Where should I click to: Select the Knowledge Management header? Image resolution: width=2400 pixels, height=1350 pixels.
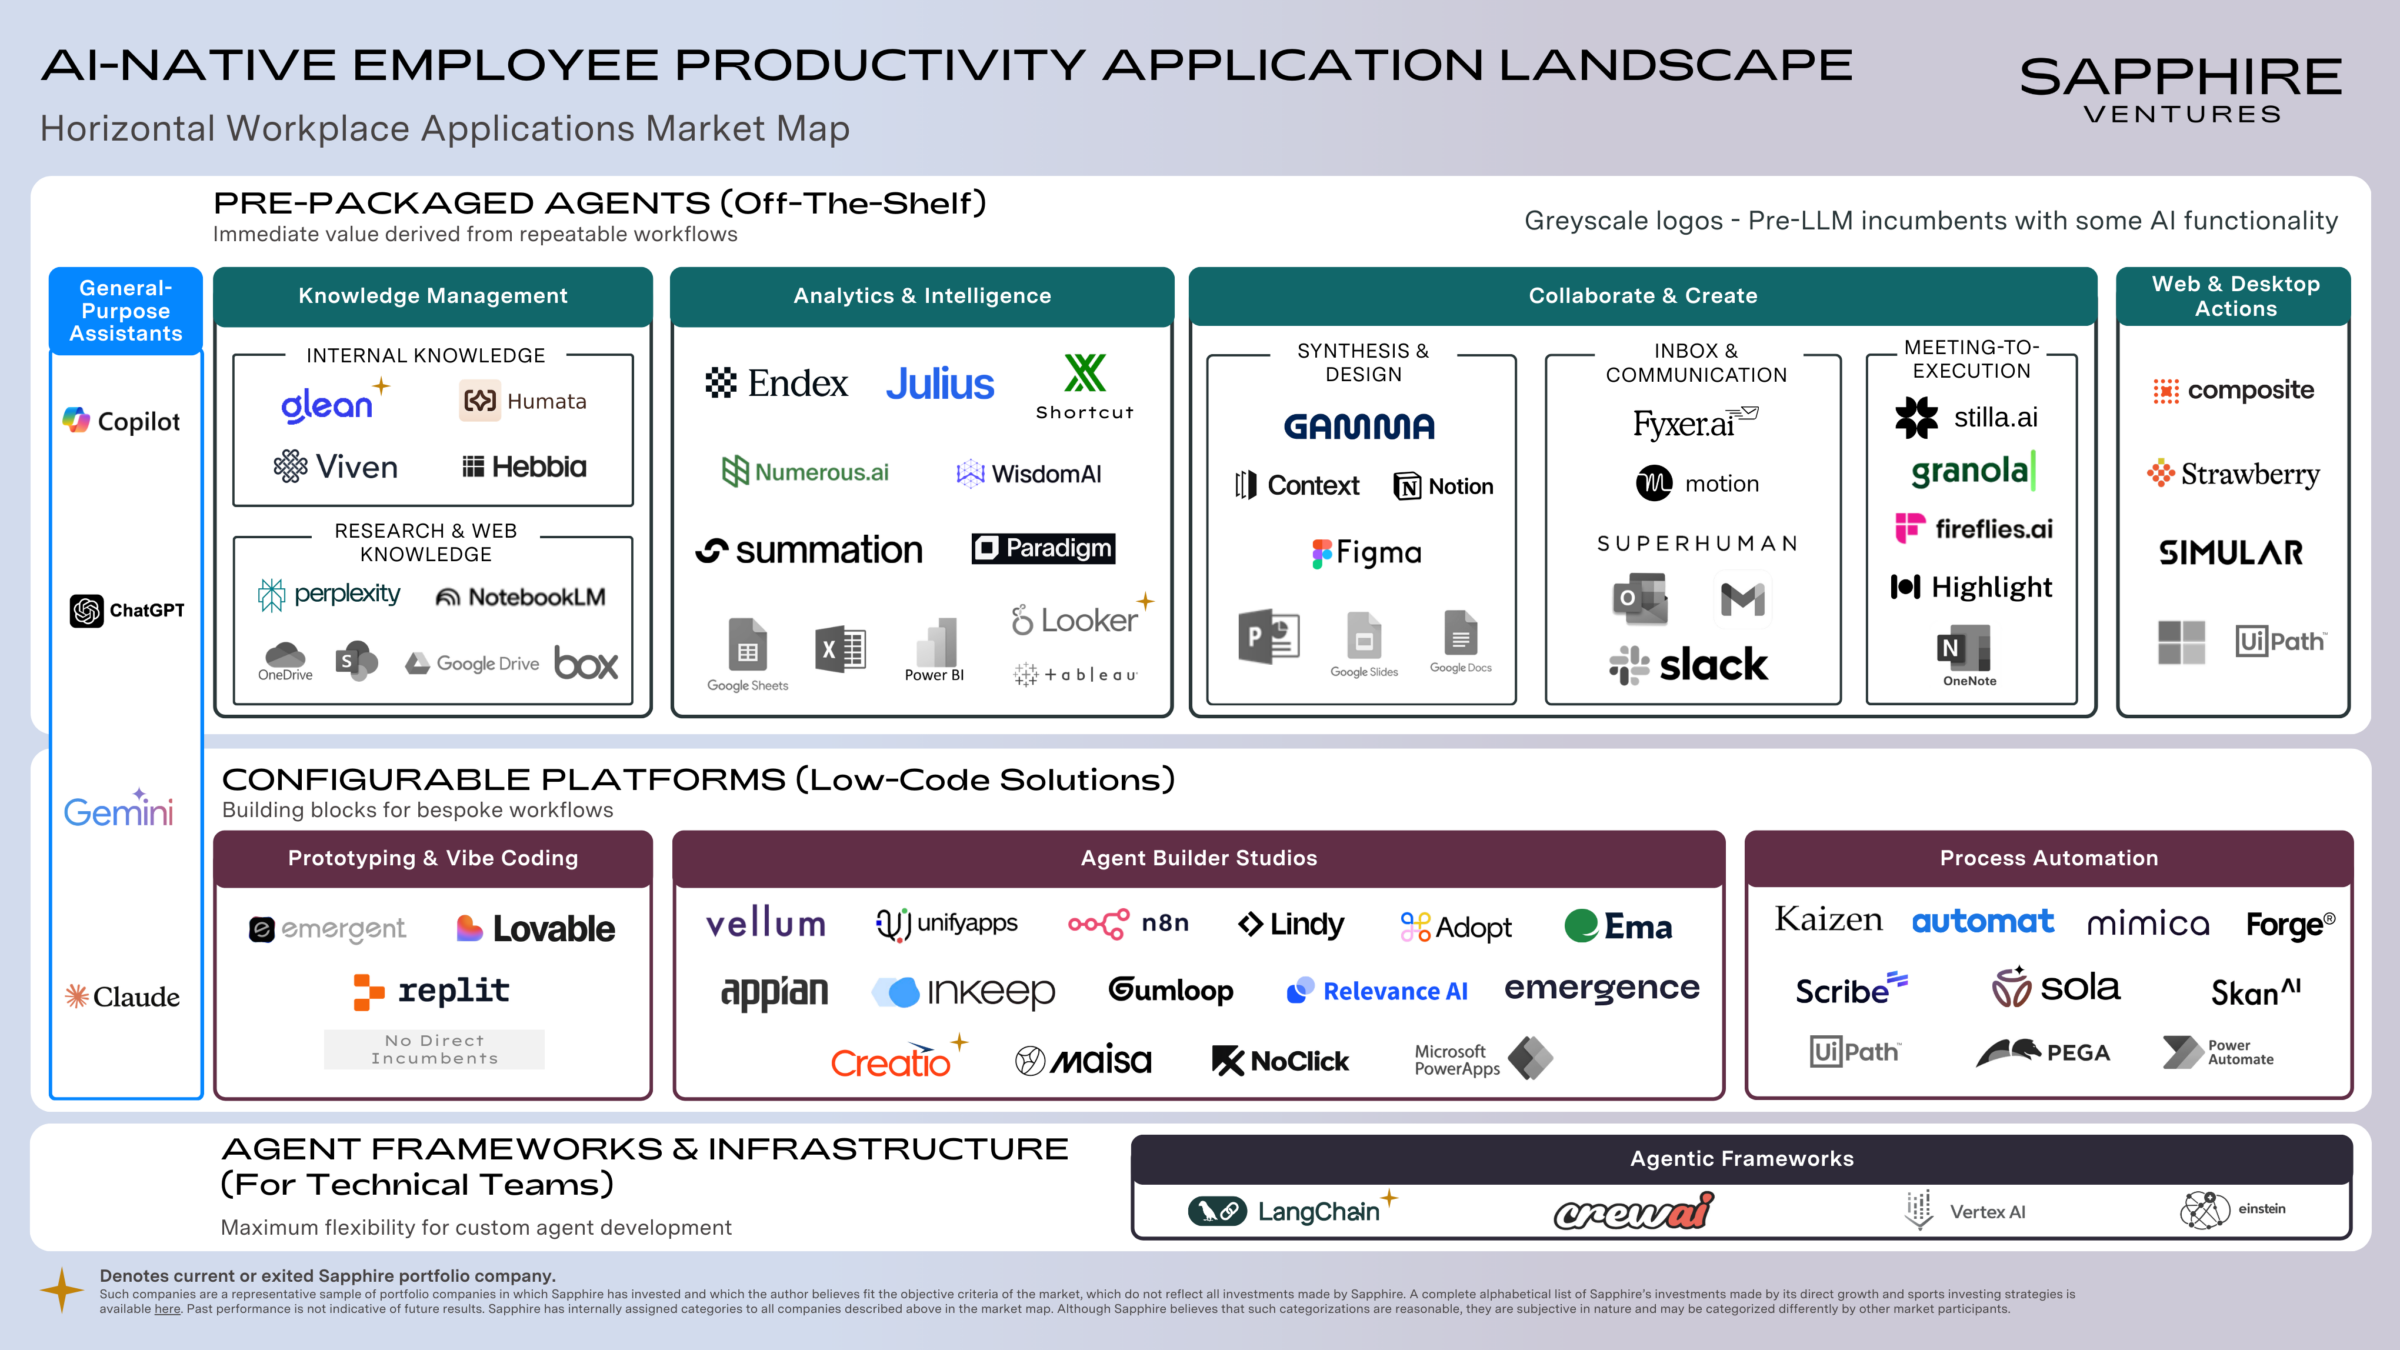coord(433,296)
